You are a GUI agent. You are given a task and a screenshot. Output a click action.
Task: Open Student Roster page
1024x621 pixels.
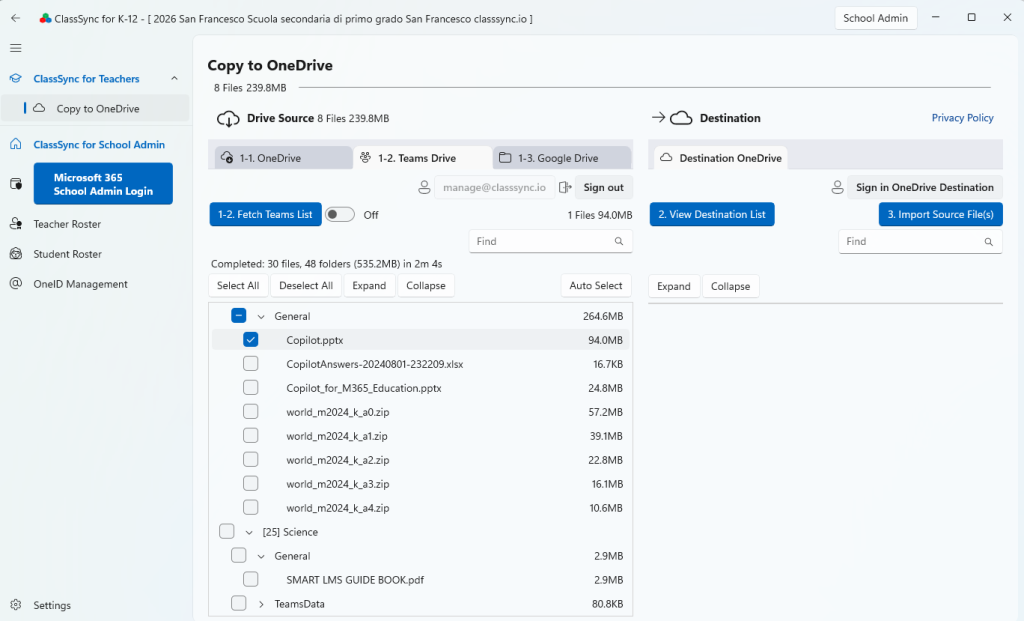[67, 254]
